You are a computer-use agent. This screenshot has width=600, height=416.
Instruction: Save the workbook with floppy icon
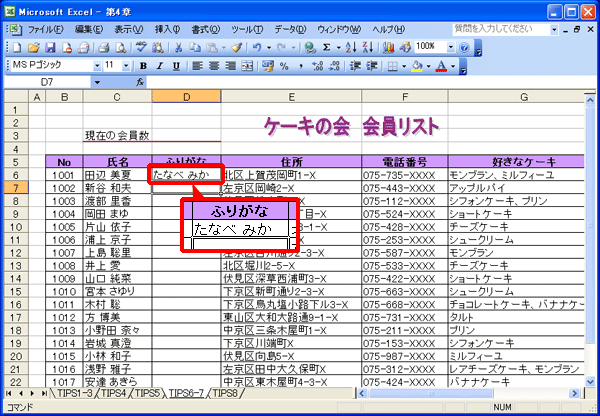pyautogui.click(x=50, y=47)
